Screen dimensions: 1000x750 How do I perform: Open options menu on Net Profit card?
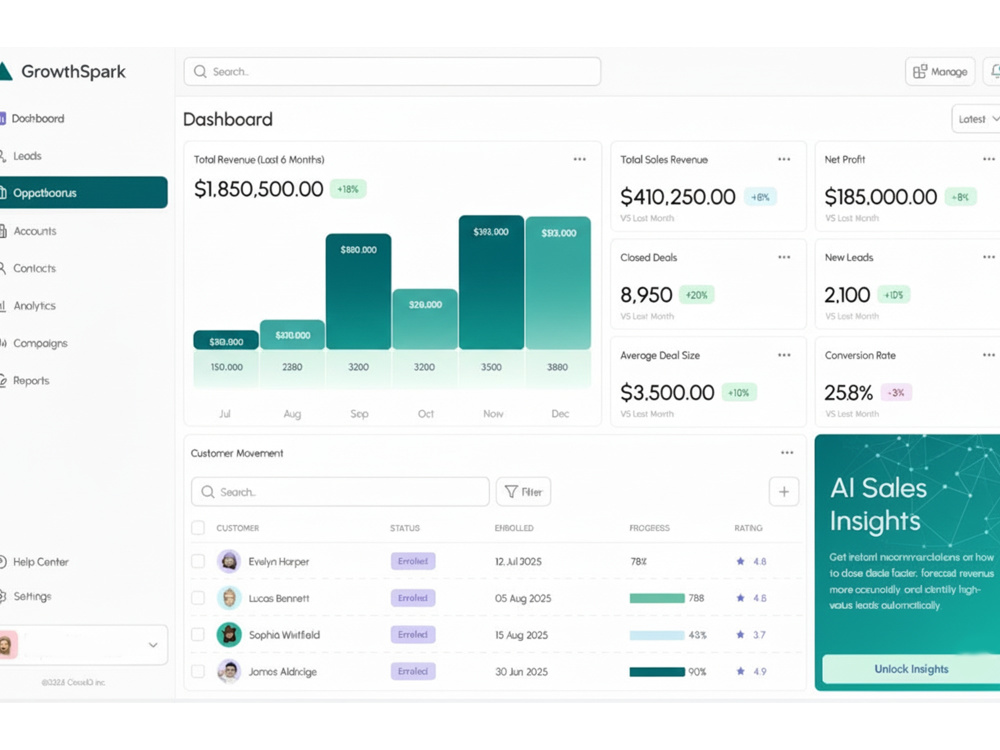click(989, 159)
